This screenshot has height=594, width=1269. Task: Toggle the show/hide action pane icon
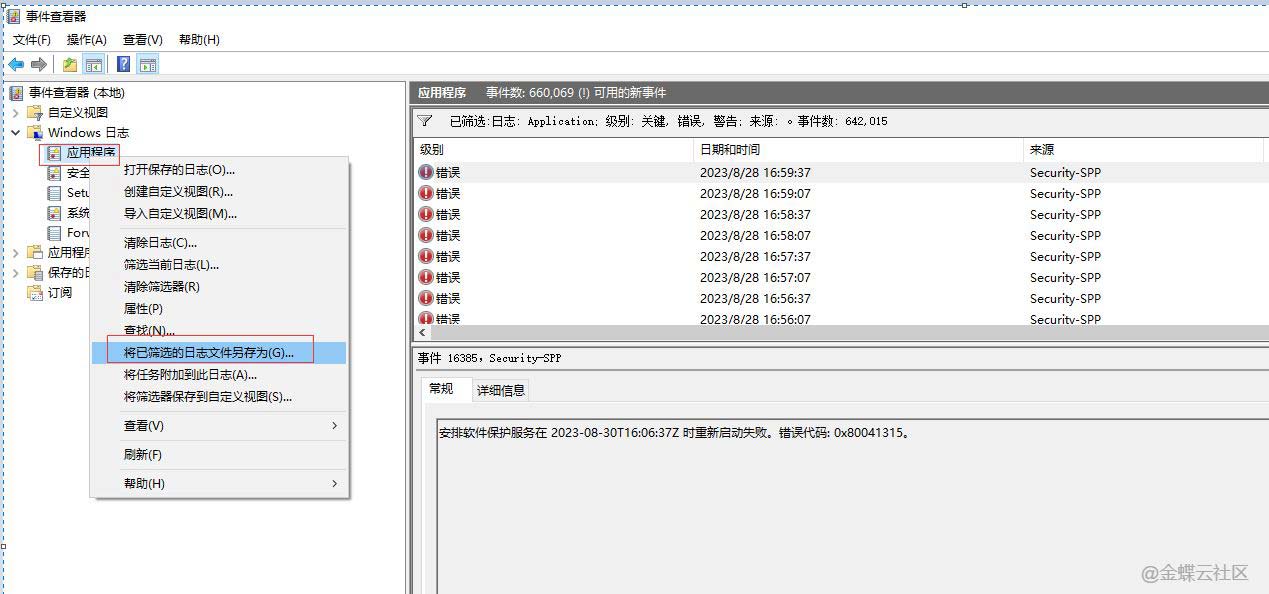pyautogui.click(x=148, y=65)
